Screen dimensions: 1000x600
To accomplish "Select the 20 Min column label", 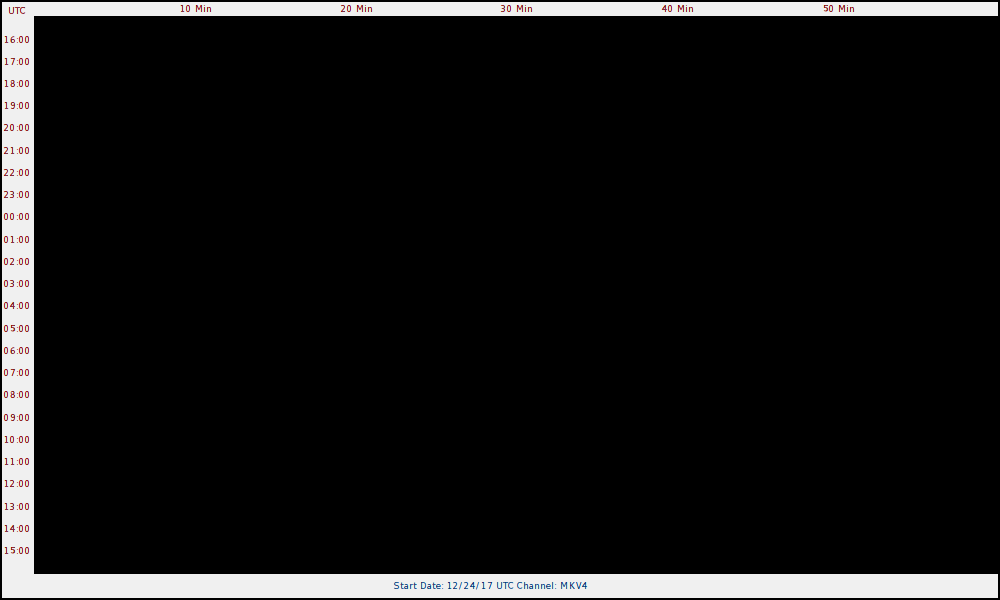I will (357, 9).
